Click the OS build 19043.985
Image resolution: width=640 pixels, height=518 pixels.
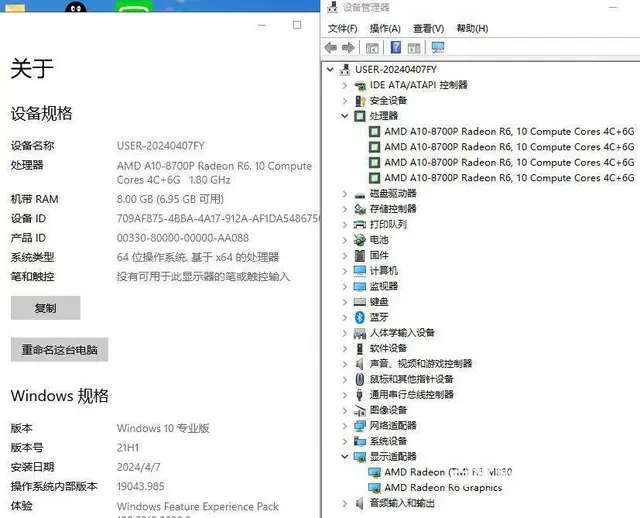pyautogui.click(x=140, y=487)
